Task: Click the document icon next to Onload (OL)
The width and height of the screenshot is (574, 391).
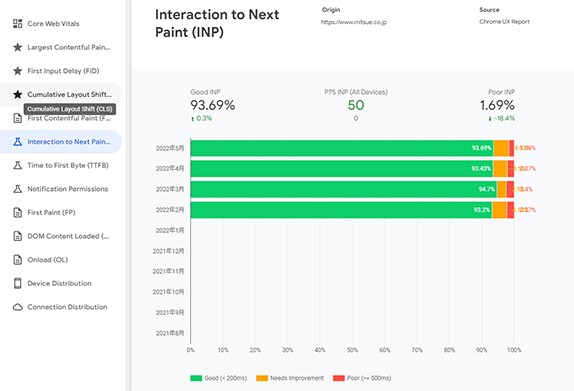Action: click(18, 260)
